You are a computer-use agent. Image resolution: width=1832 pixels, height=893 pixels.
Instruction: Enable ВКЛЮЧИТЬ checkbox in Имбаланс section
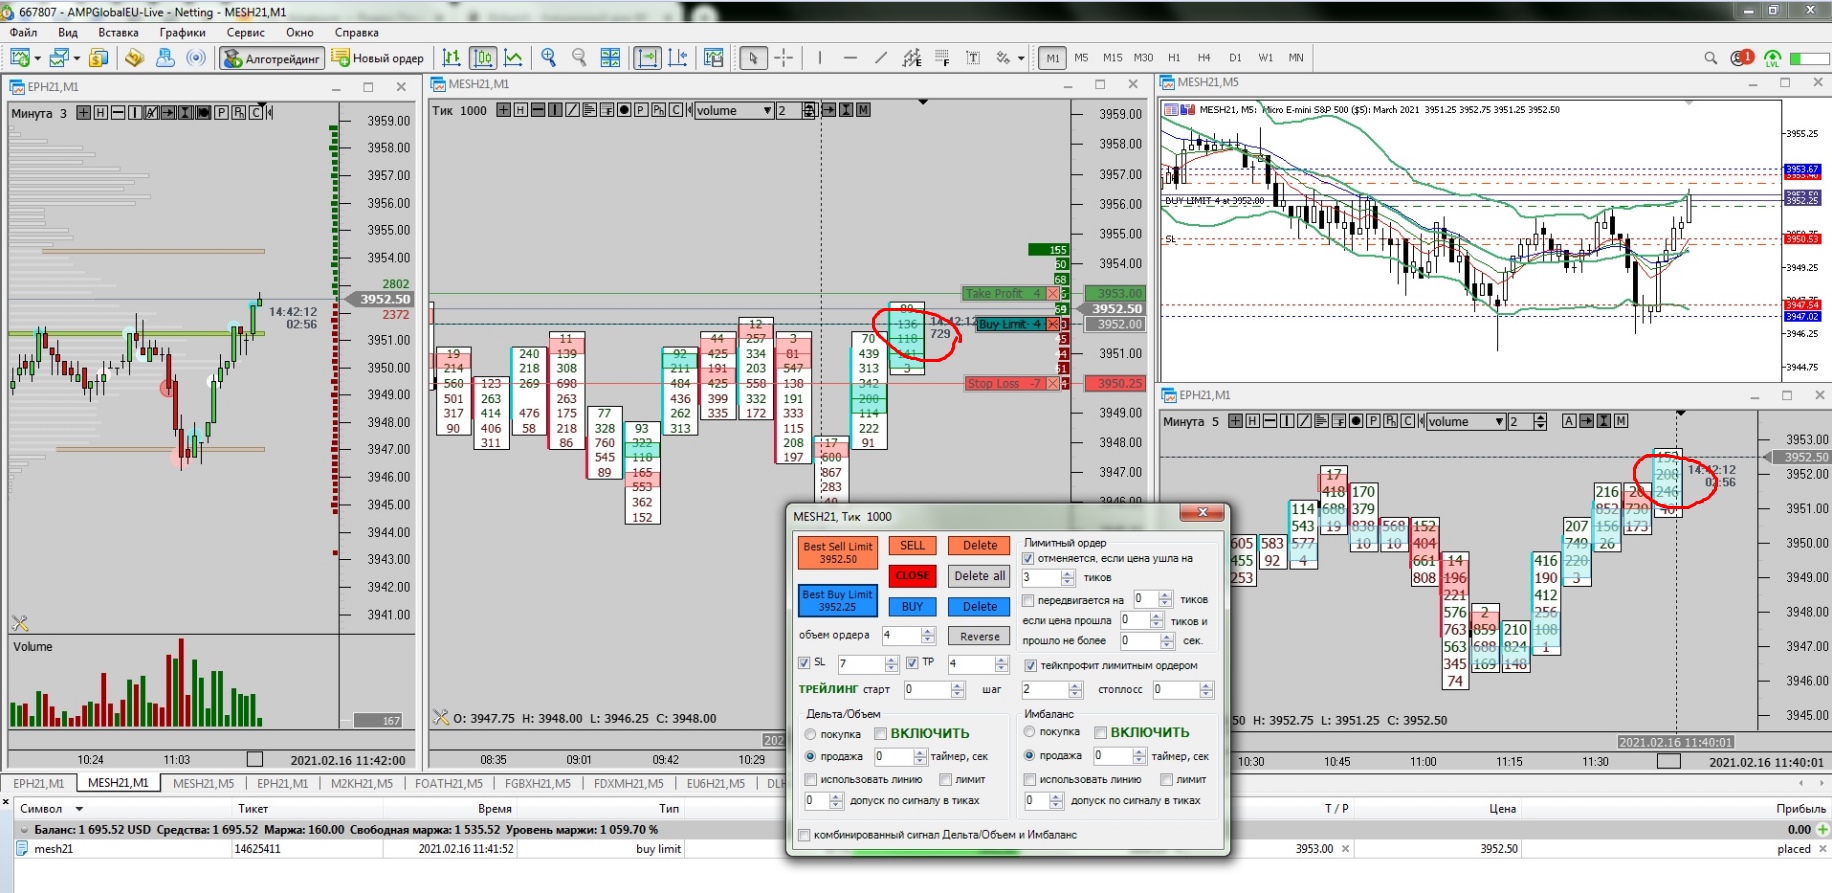pos(1100,732)
